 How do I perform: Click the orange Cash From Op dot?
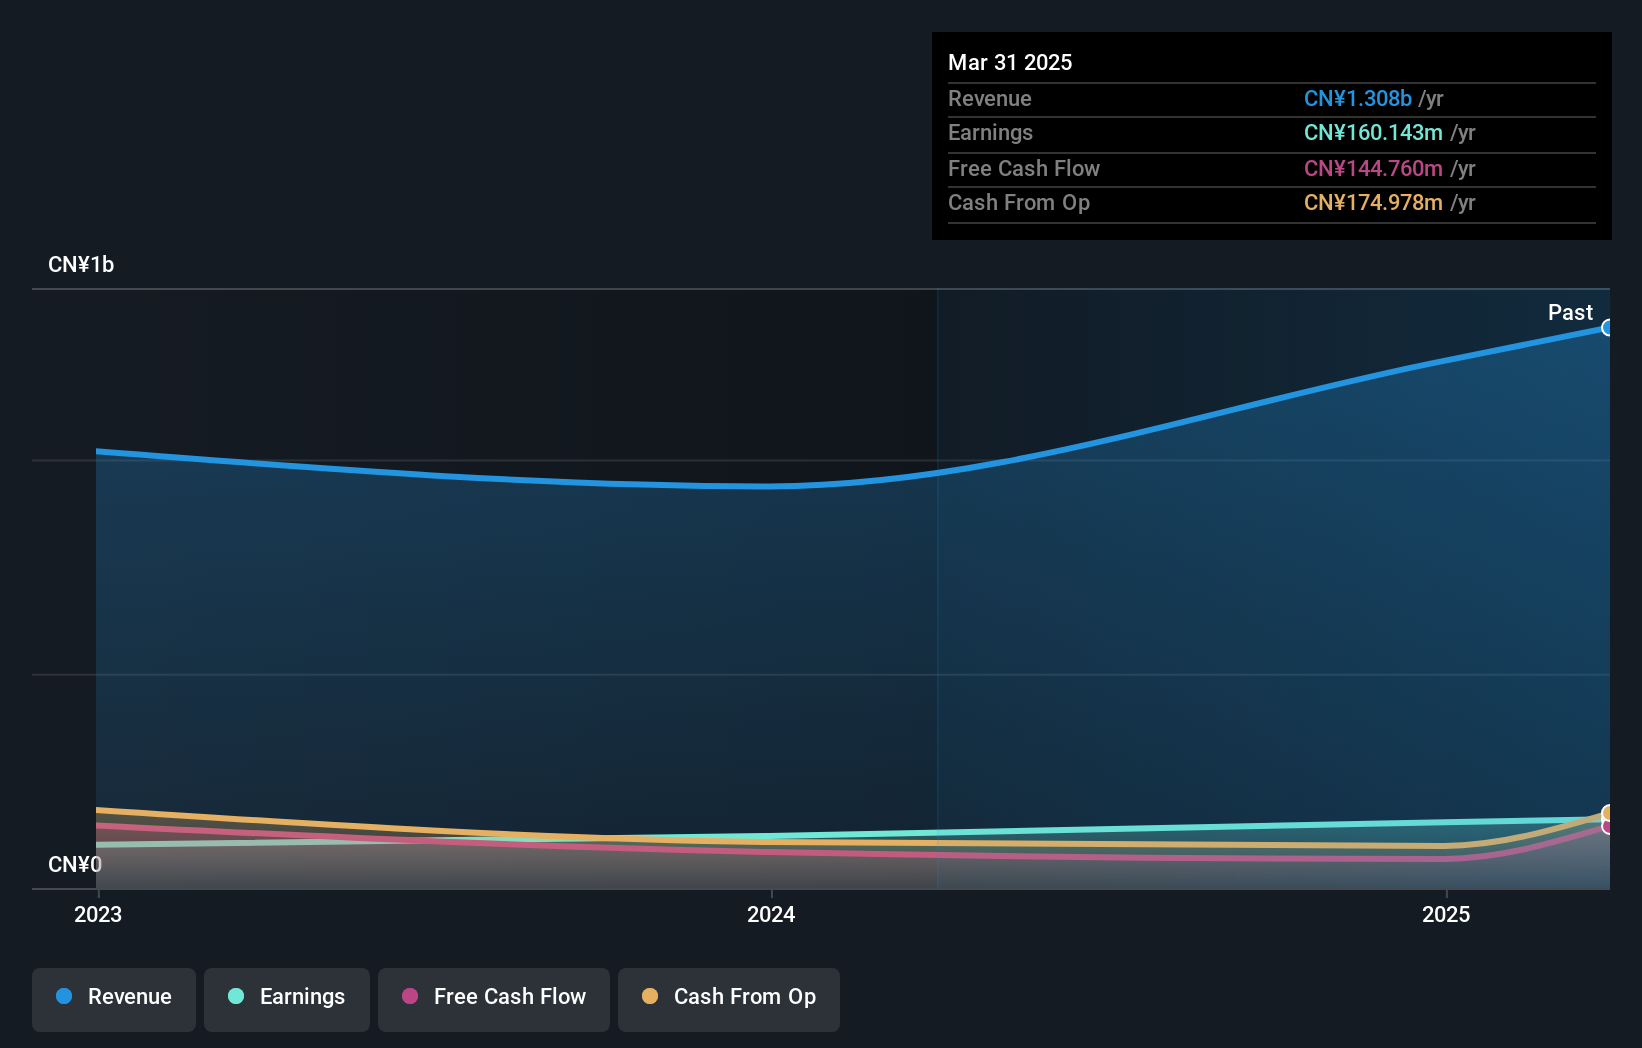(x=650, y=996)
